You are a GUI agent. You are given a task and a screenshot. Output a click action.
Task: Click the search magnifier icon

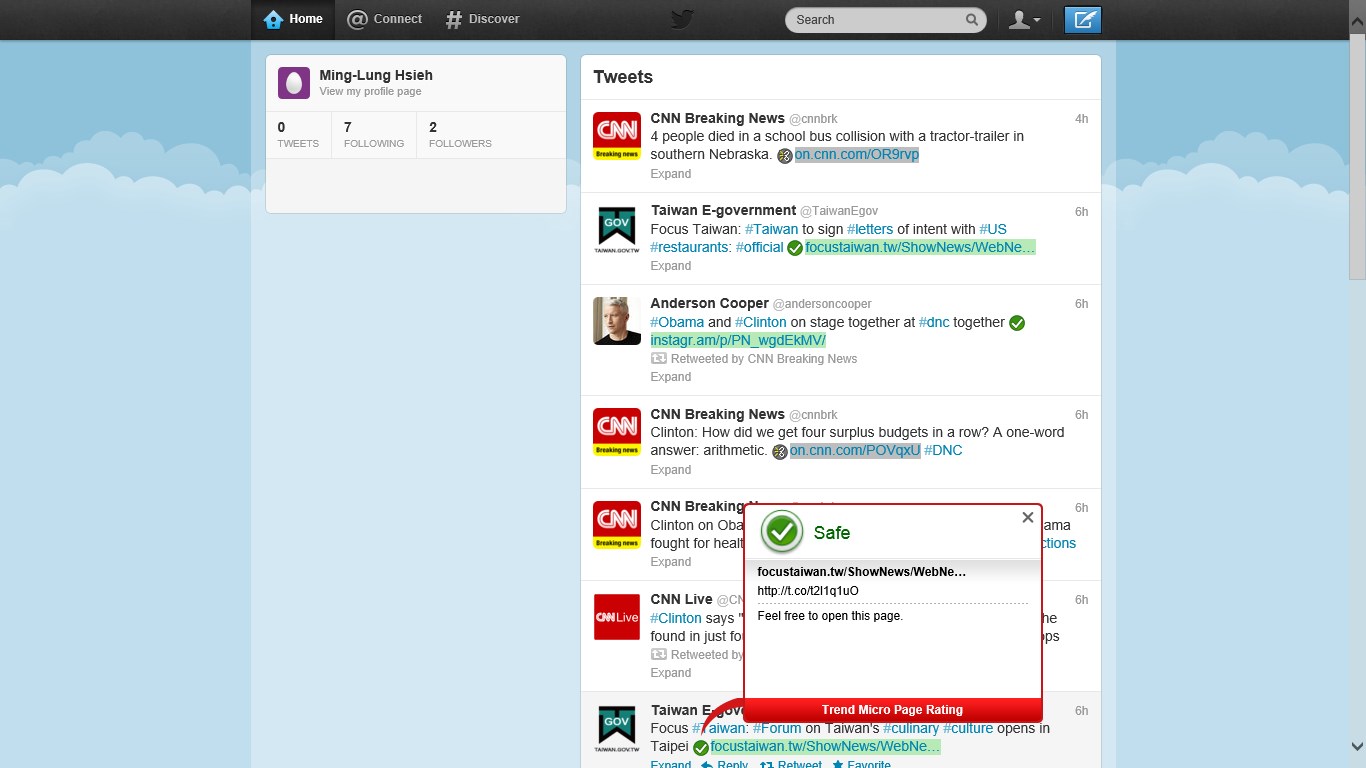pos(972,19)
